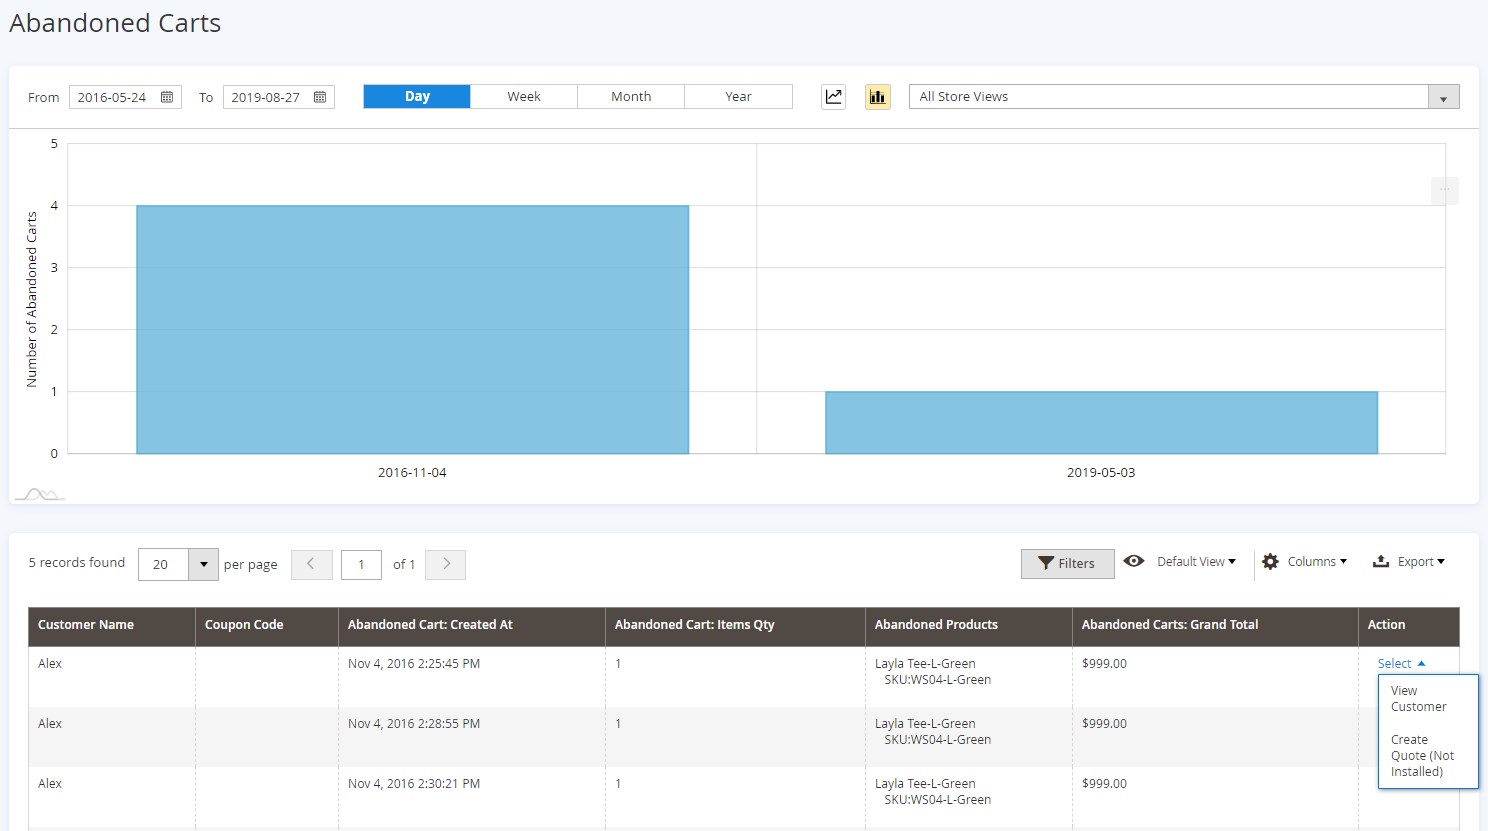Expand the Columns dropdown

pos(1317,562)
